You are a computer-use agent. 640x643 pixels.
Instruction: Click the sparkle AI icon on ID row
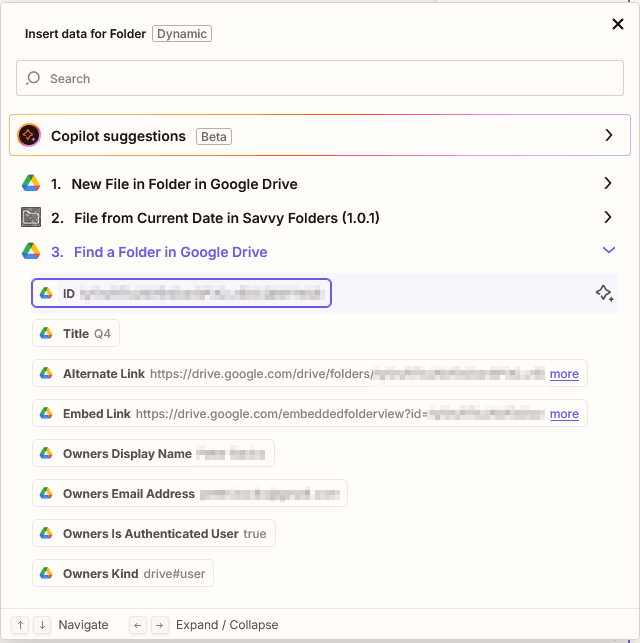(604, 293)
